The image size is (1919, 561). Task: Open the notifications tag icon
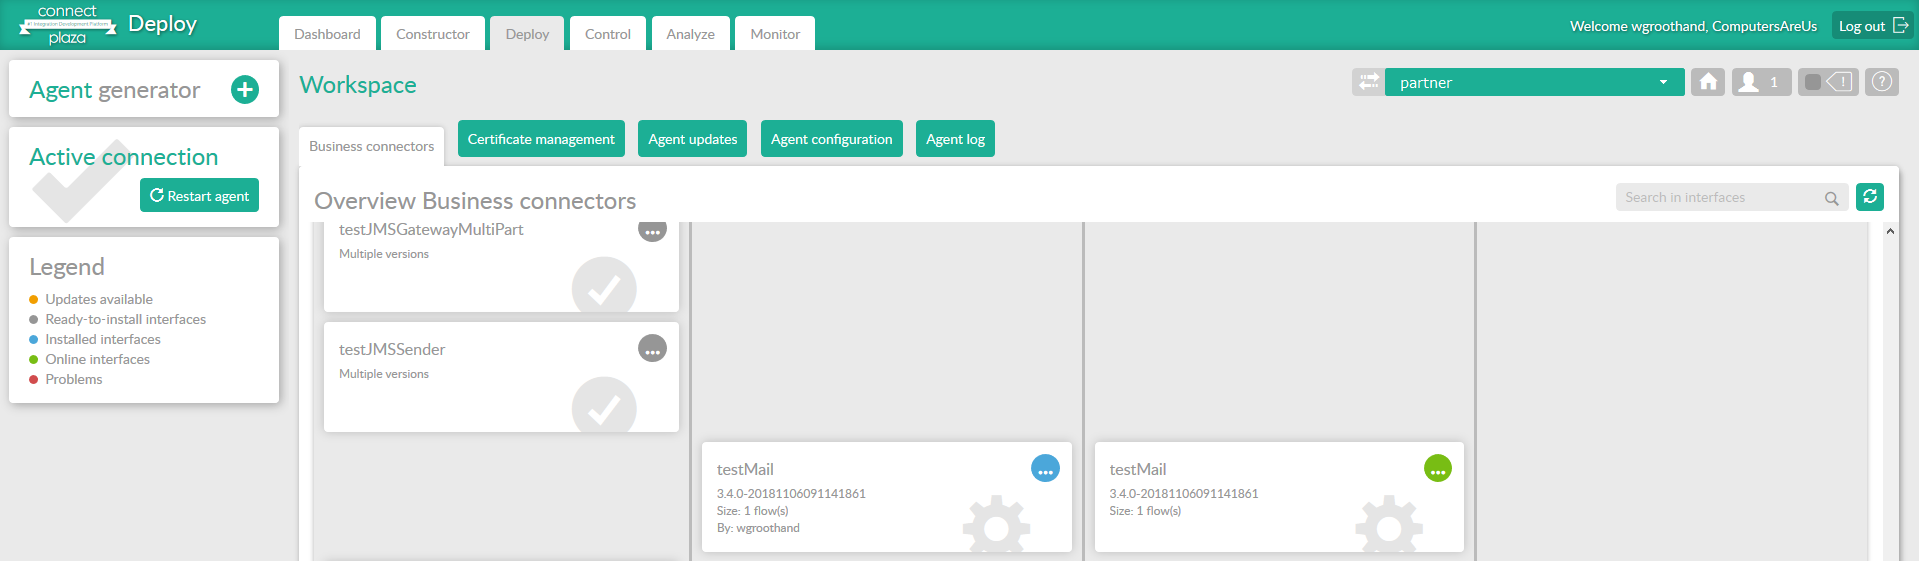click(1828, 82)
